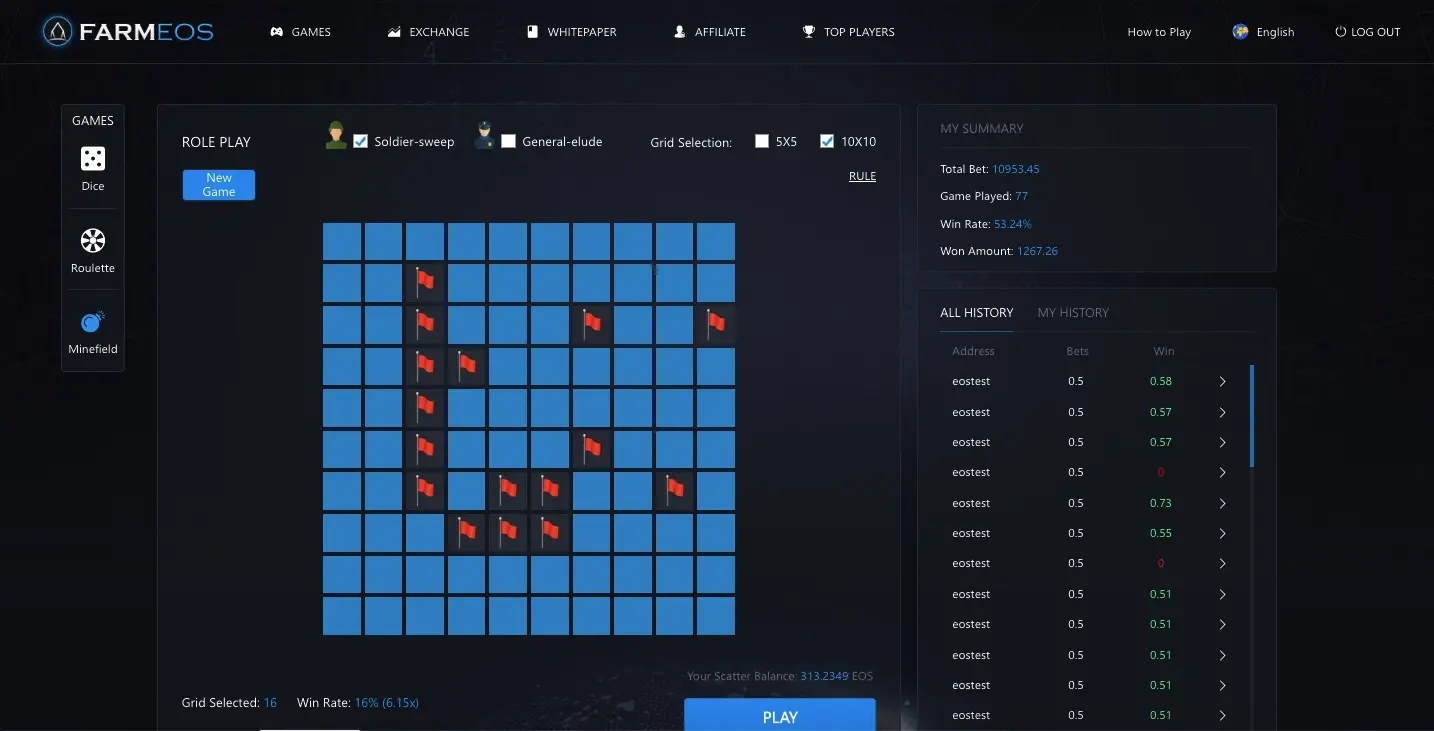
Task: Switch to the MY HISTORY tab
Action: [x=1073, y=313]
